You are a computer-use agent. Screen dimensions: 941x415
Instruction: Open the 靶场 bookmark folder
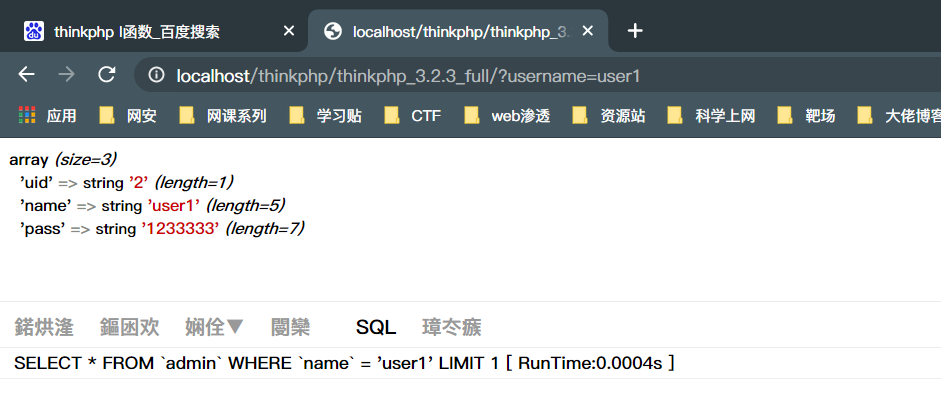pyautogui.click(x=806, y=115)
